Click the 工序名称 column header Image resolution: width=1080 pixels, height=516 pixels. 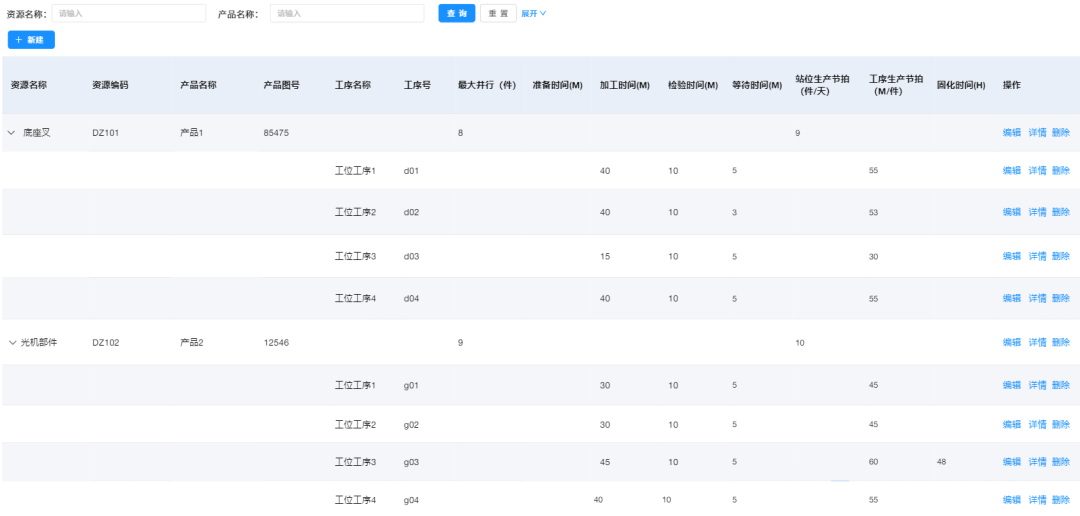pyautogui.click(x=353, y=85)
